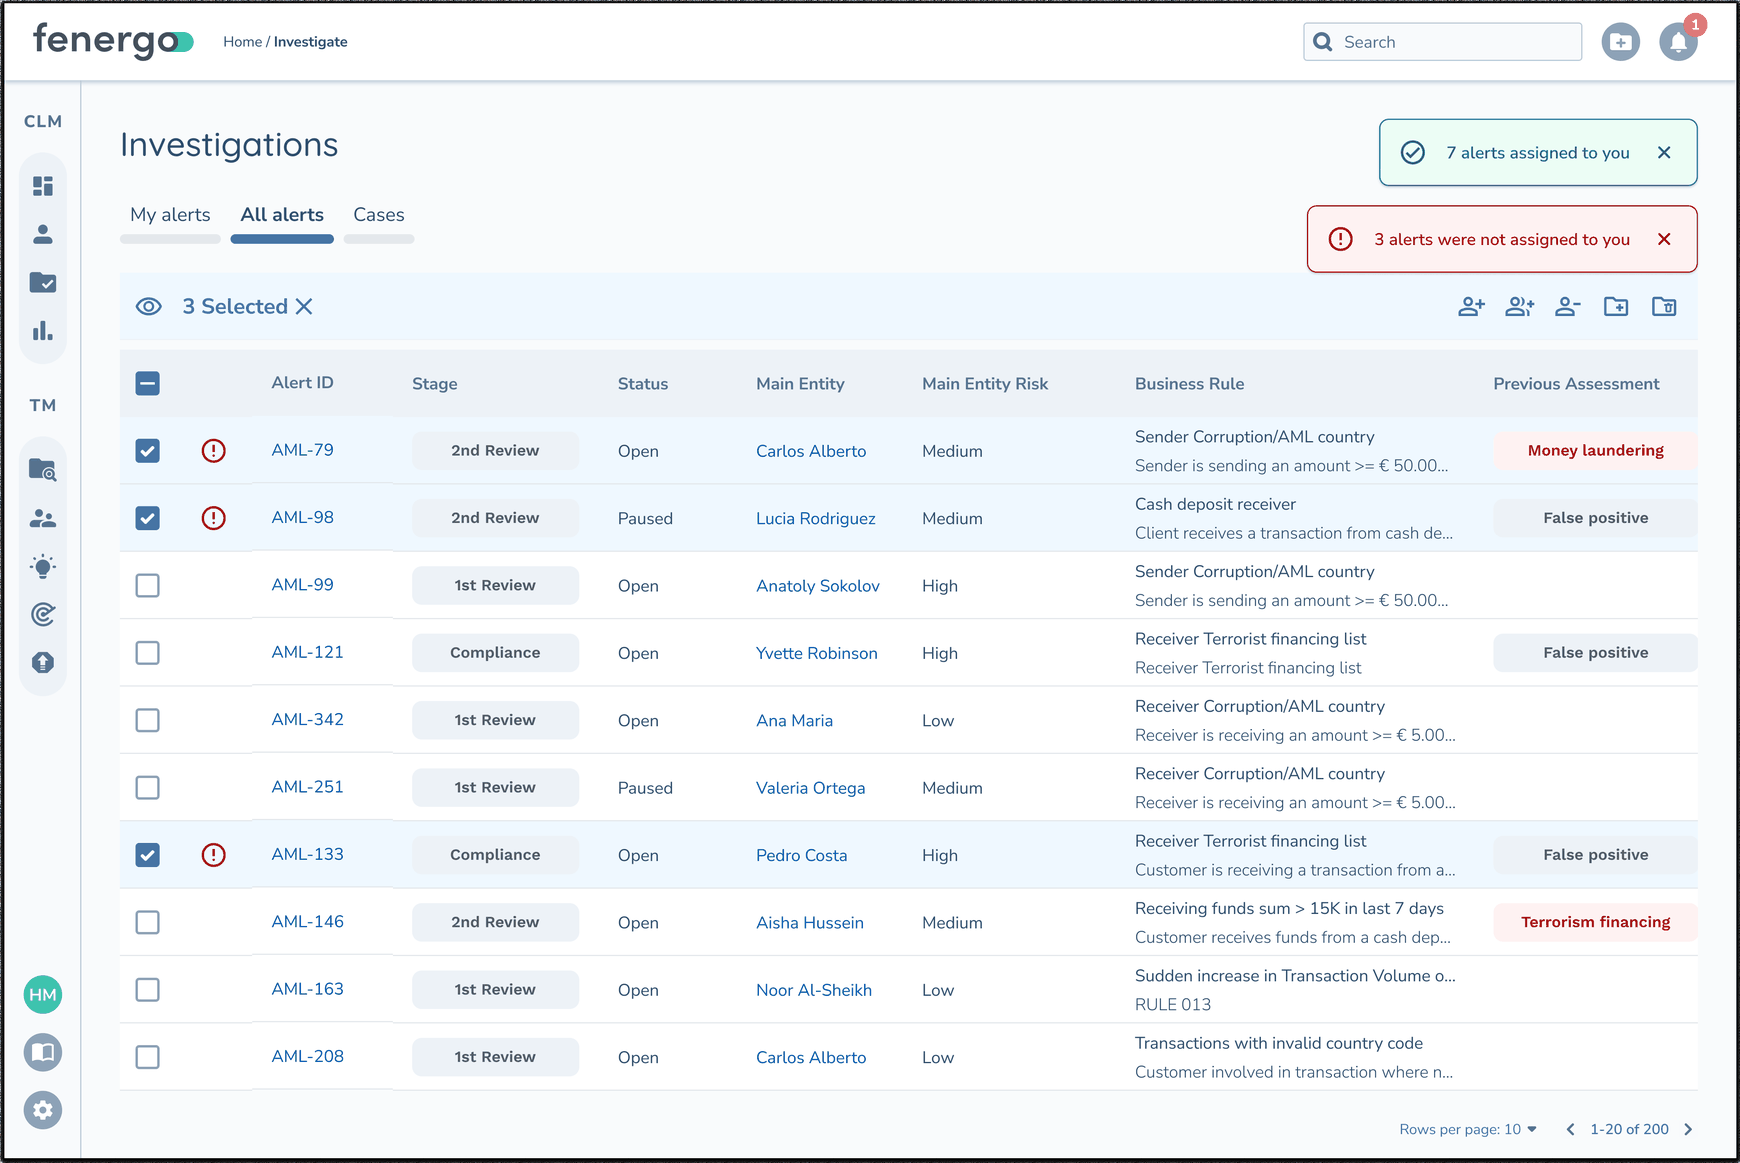This screenshot has width=1740, height=1163.
Task: Click the add-to-existing-case folder icon in selection toolbar
Action: point(1664,307)
